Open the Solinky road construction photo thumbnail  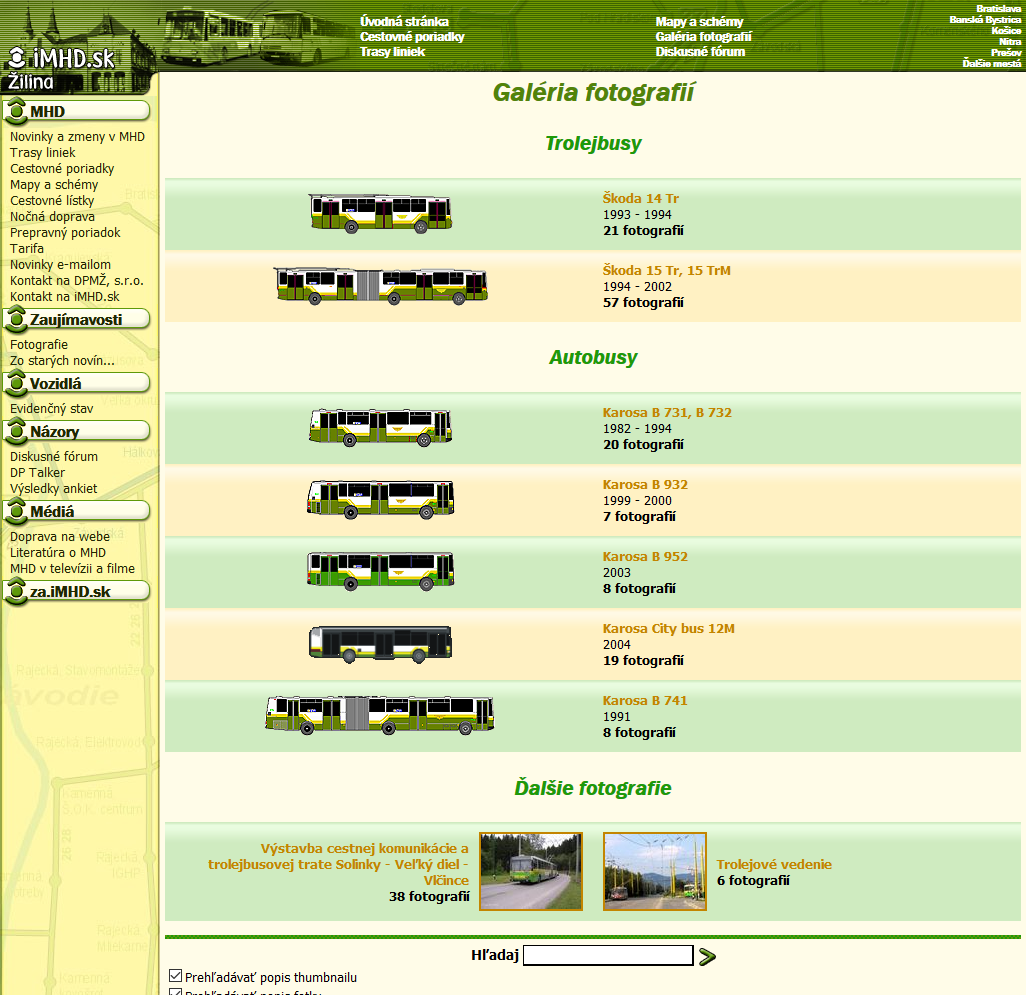tap(531, 871)
